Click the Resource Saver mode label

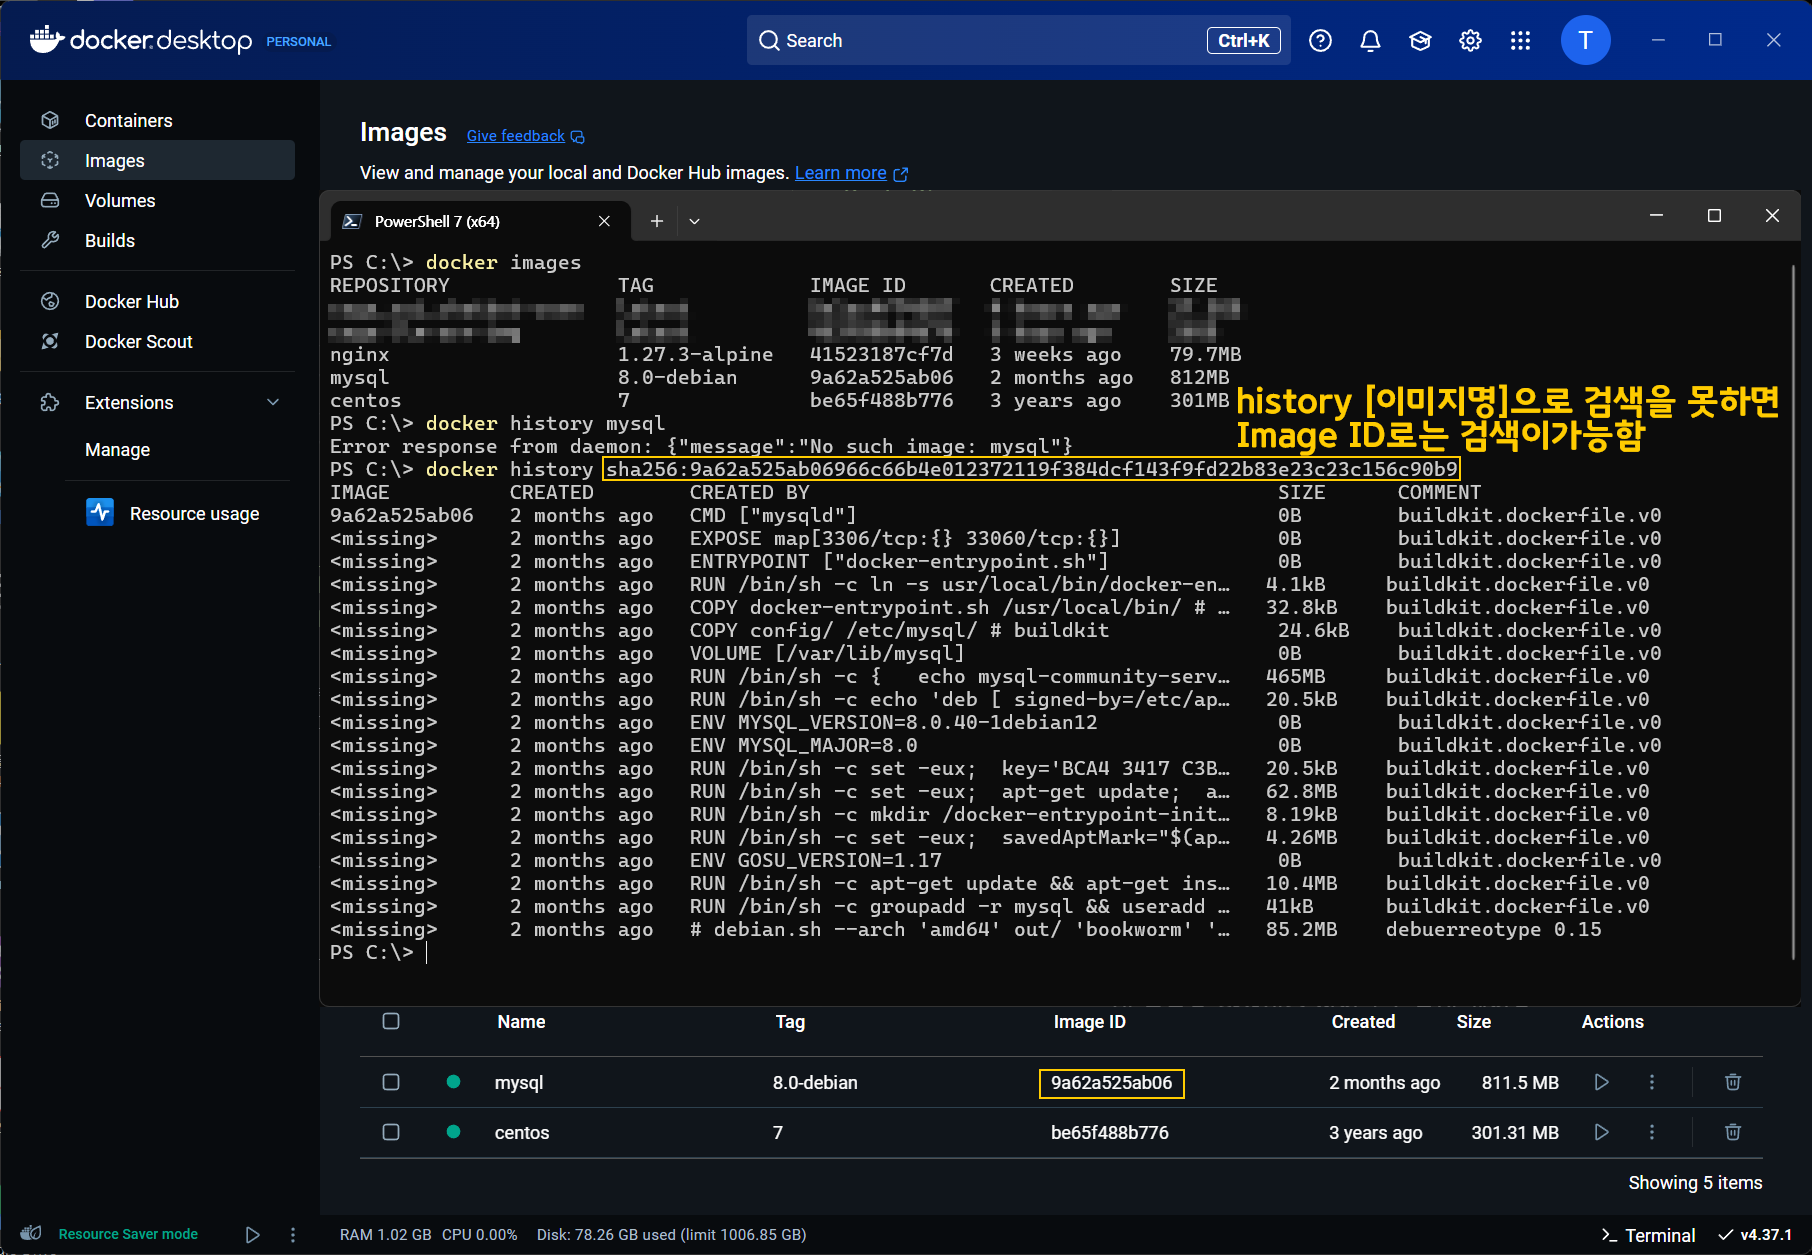coord(128,1234)
